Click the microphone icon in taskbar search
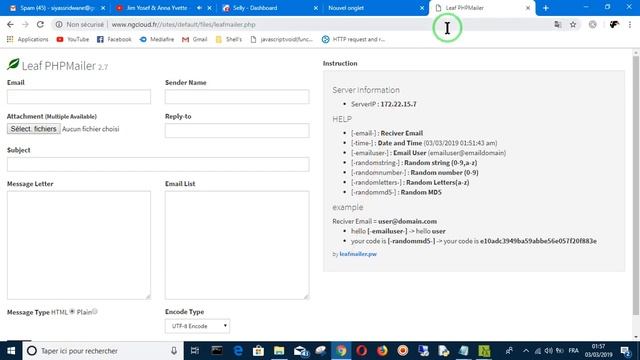 [174, 351]
